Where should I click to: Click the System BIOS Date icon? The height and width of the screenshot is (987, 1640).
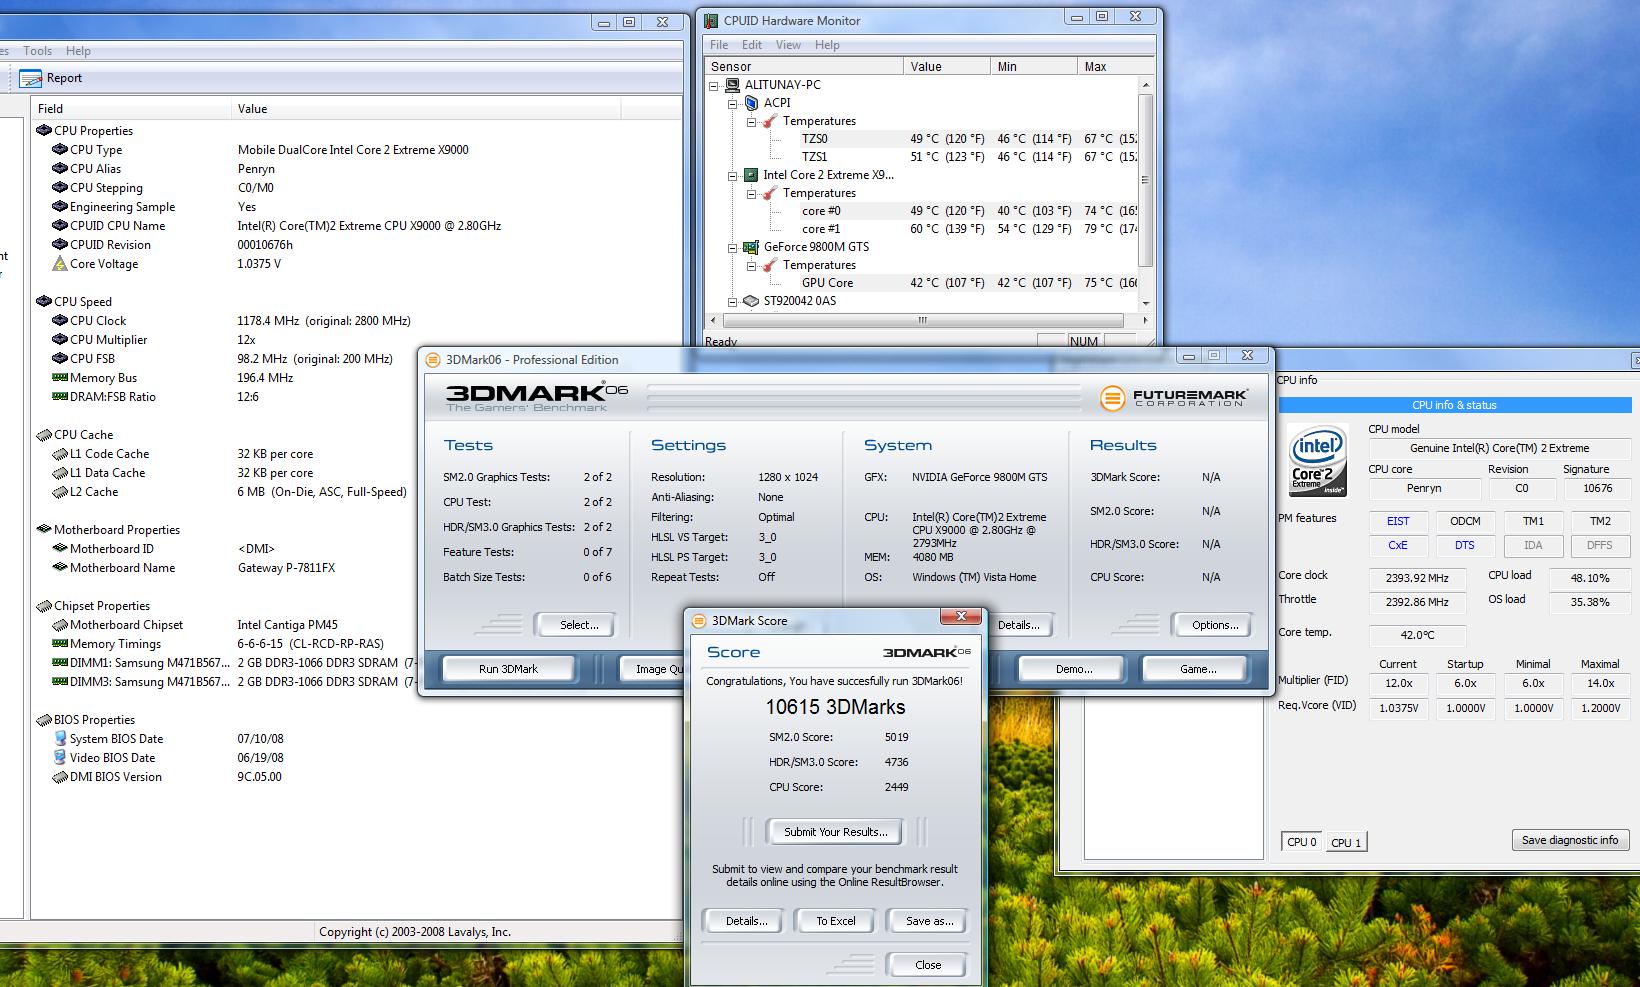60,739
